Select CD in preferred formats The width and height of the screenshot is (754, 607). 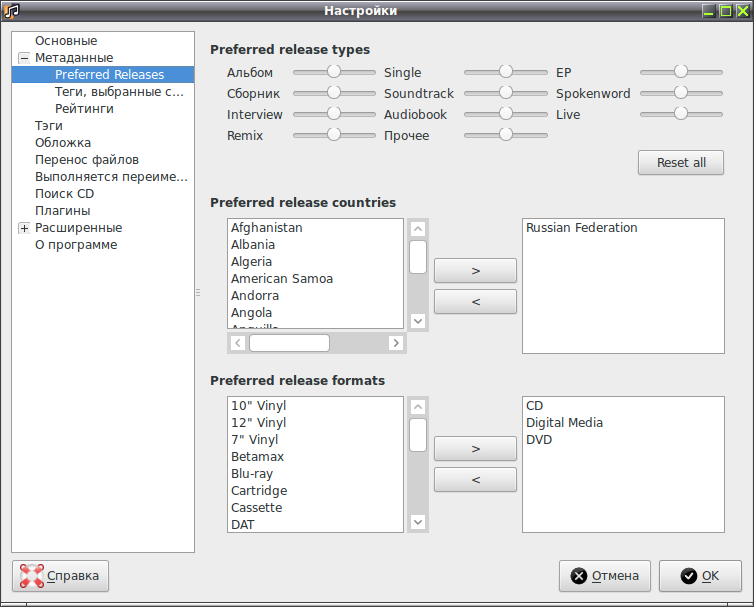coord(623,406)
